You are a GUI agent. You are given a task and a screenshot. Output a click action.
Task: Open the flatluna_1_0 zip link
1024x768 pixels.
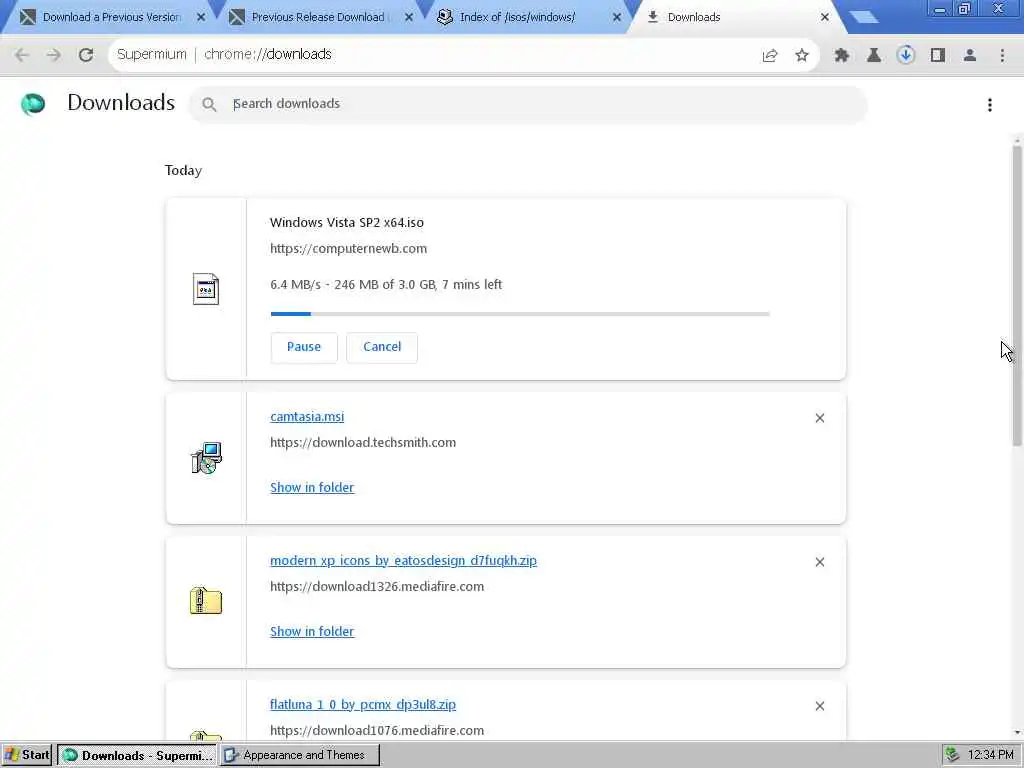coord(363,705)
